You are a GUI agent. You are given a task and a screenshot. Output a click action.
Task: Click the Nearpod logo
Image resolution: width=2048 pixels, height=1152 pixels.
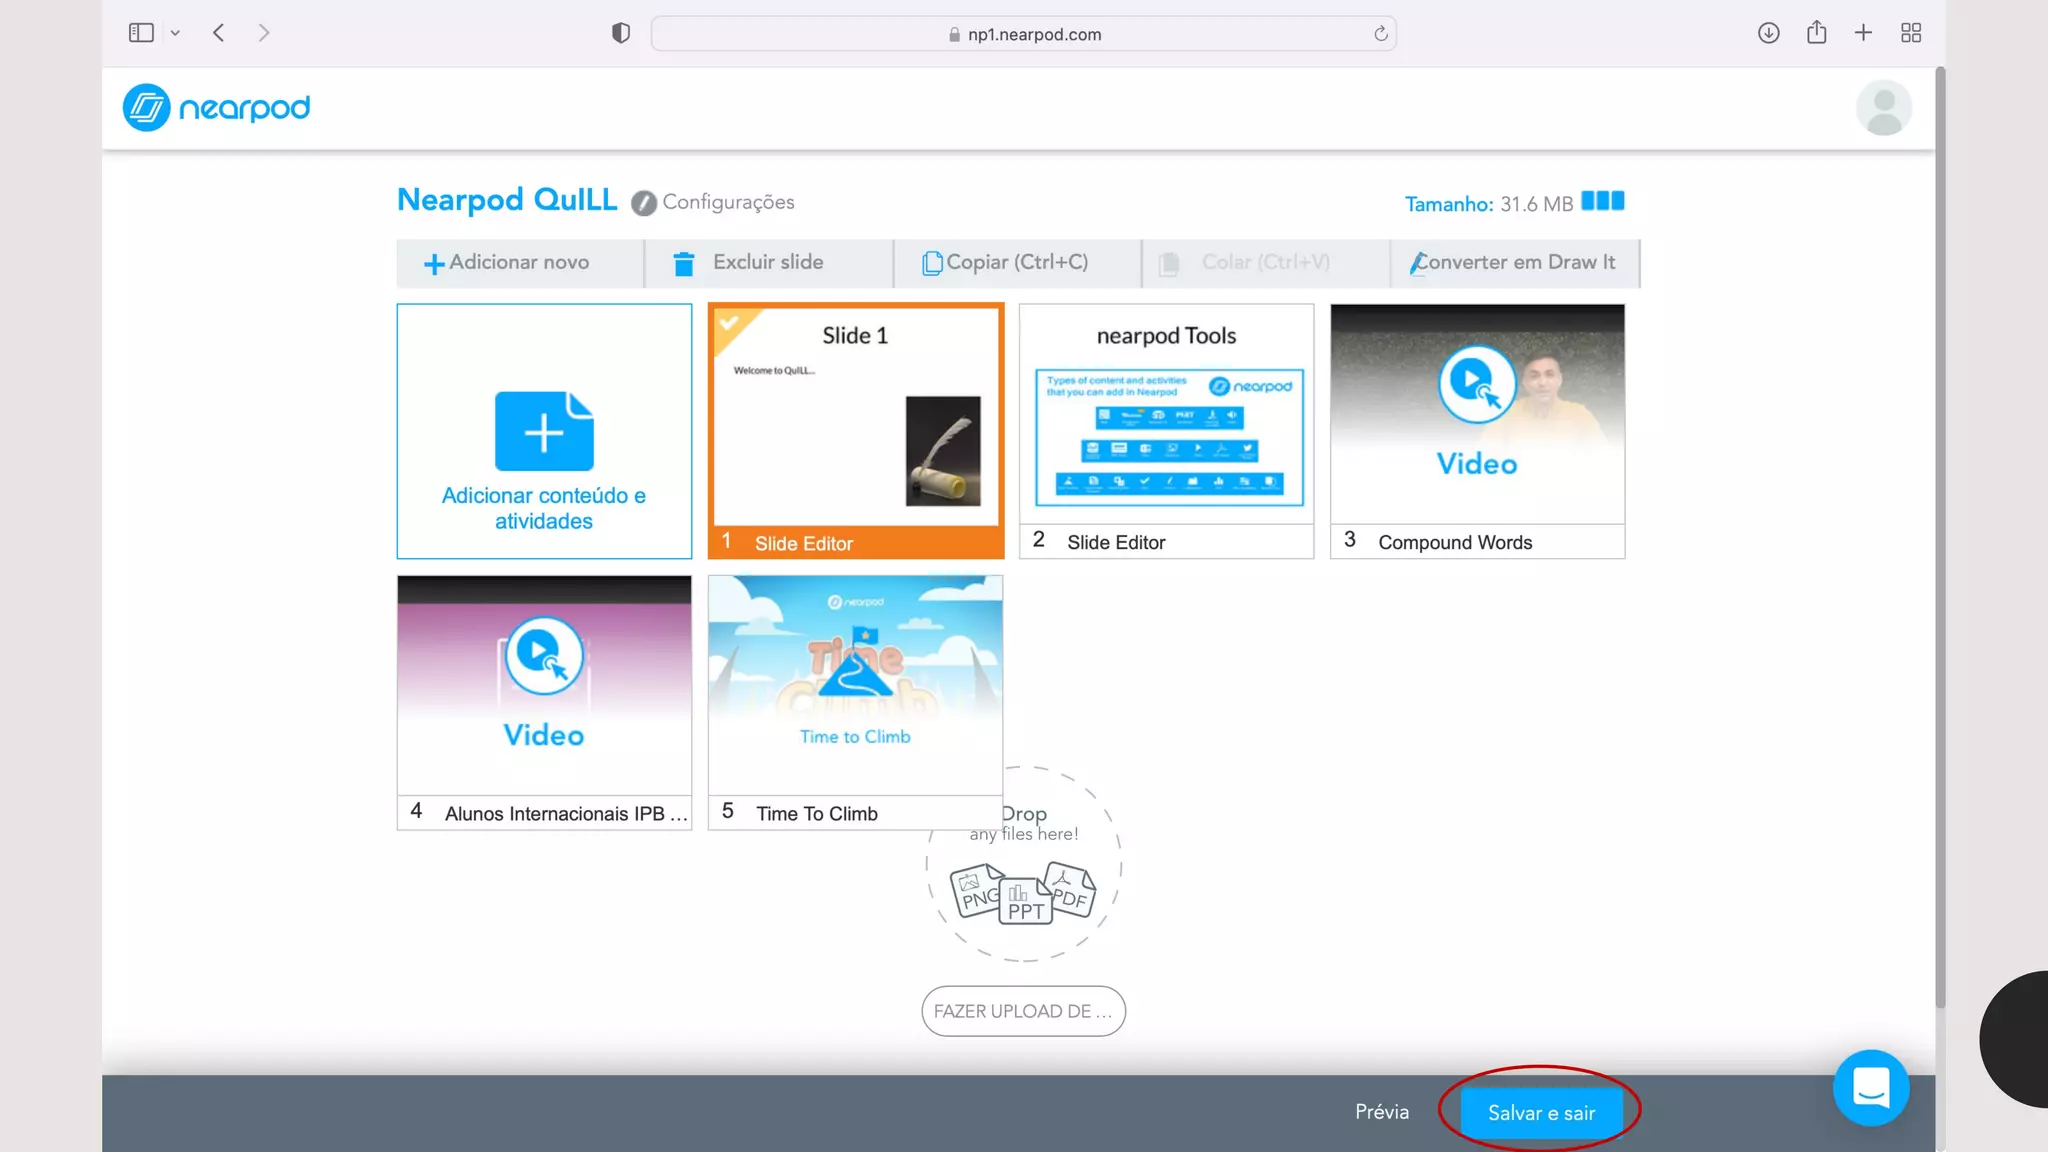[x=216, y=107]
